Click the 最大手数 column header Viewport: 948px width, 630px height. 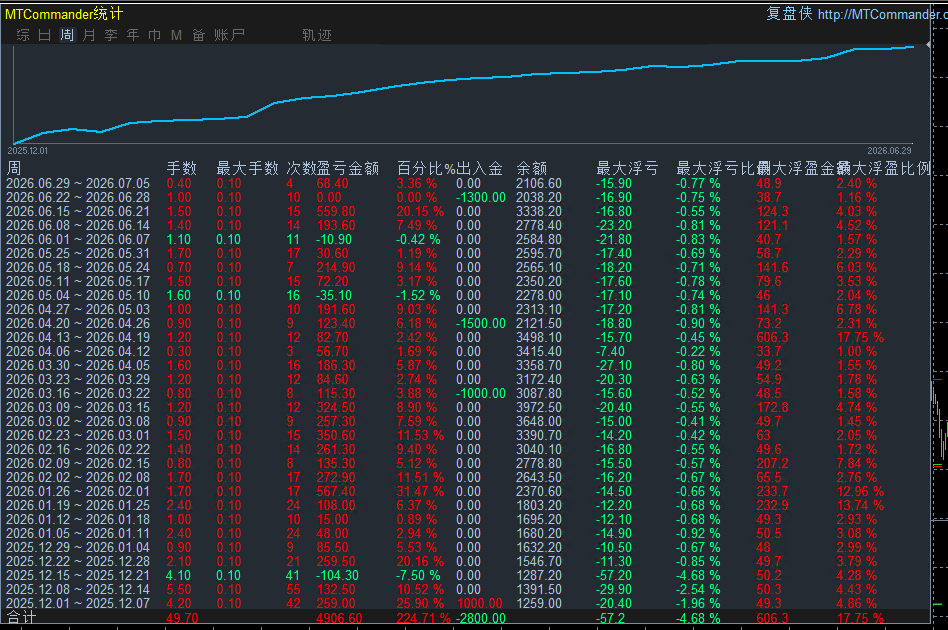(247, 168)
